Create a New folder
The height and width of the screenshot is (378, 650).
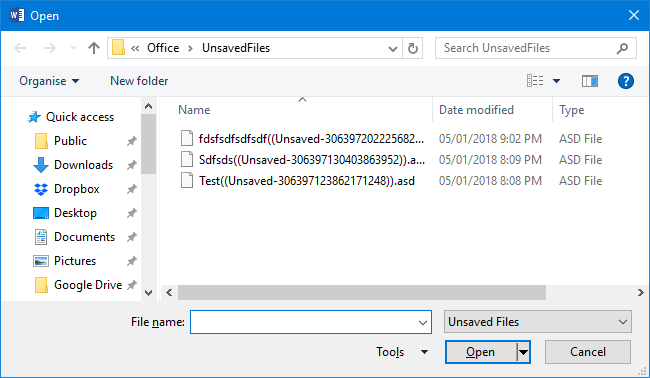click(139, 81)
